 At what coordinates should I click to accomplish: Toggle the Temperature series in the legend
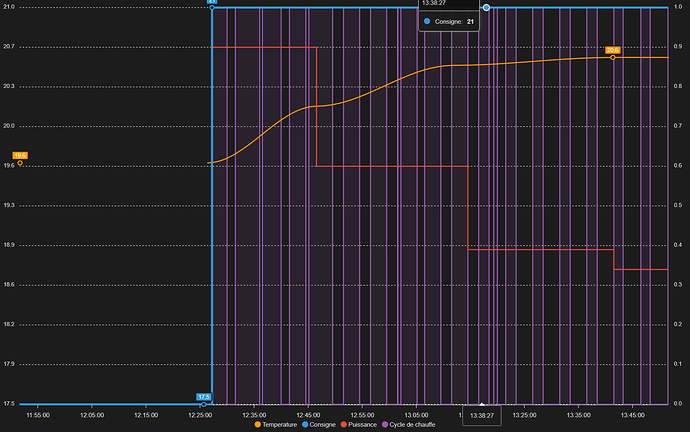point(281,426)
